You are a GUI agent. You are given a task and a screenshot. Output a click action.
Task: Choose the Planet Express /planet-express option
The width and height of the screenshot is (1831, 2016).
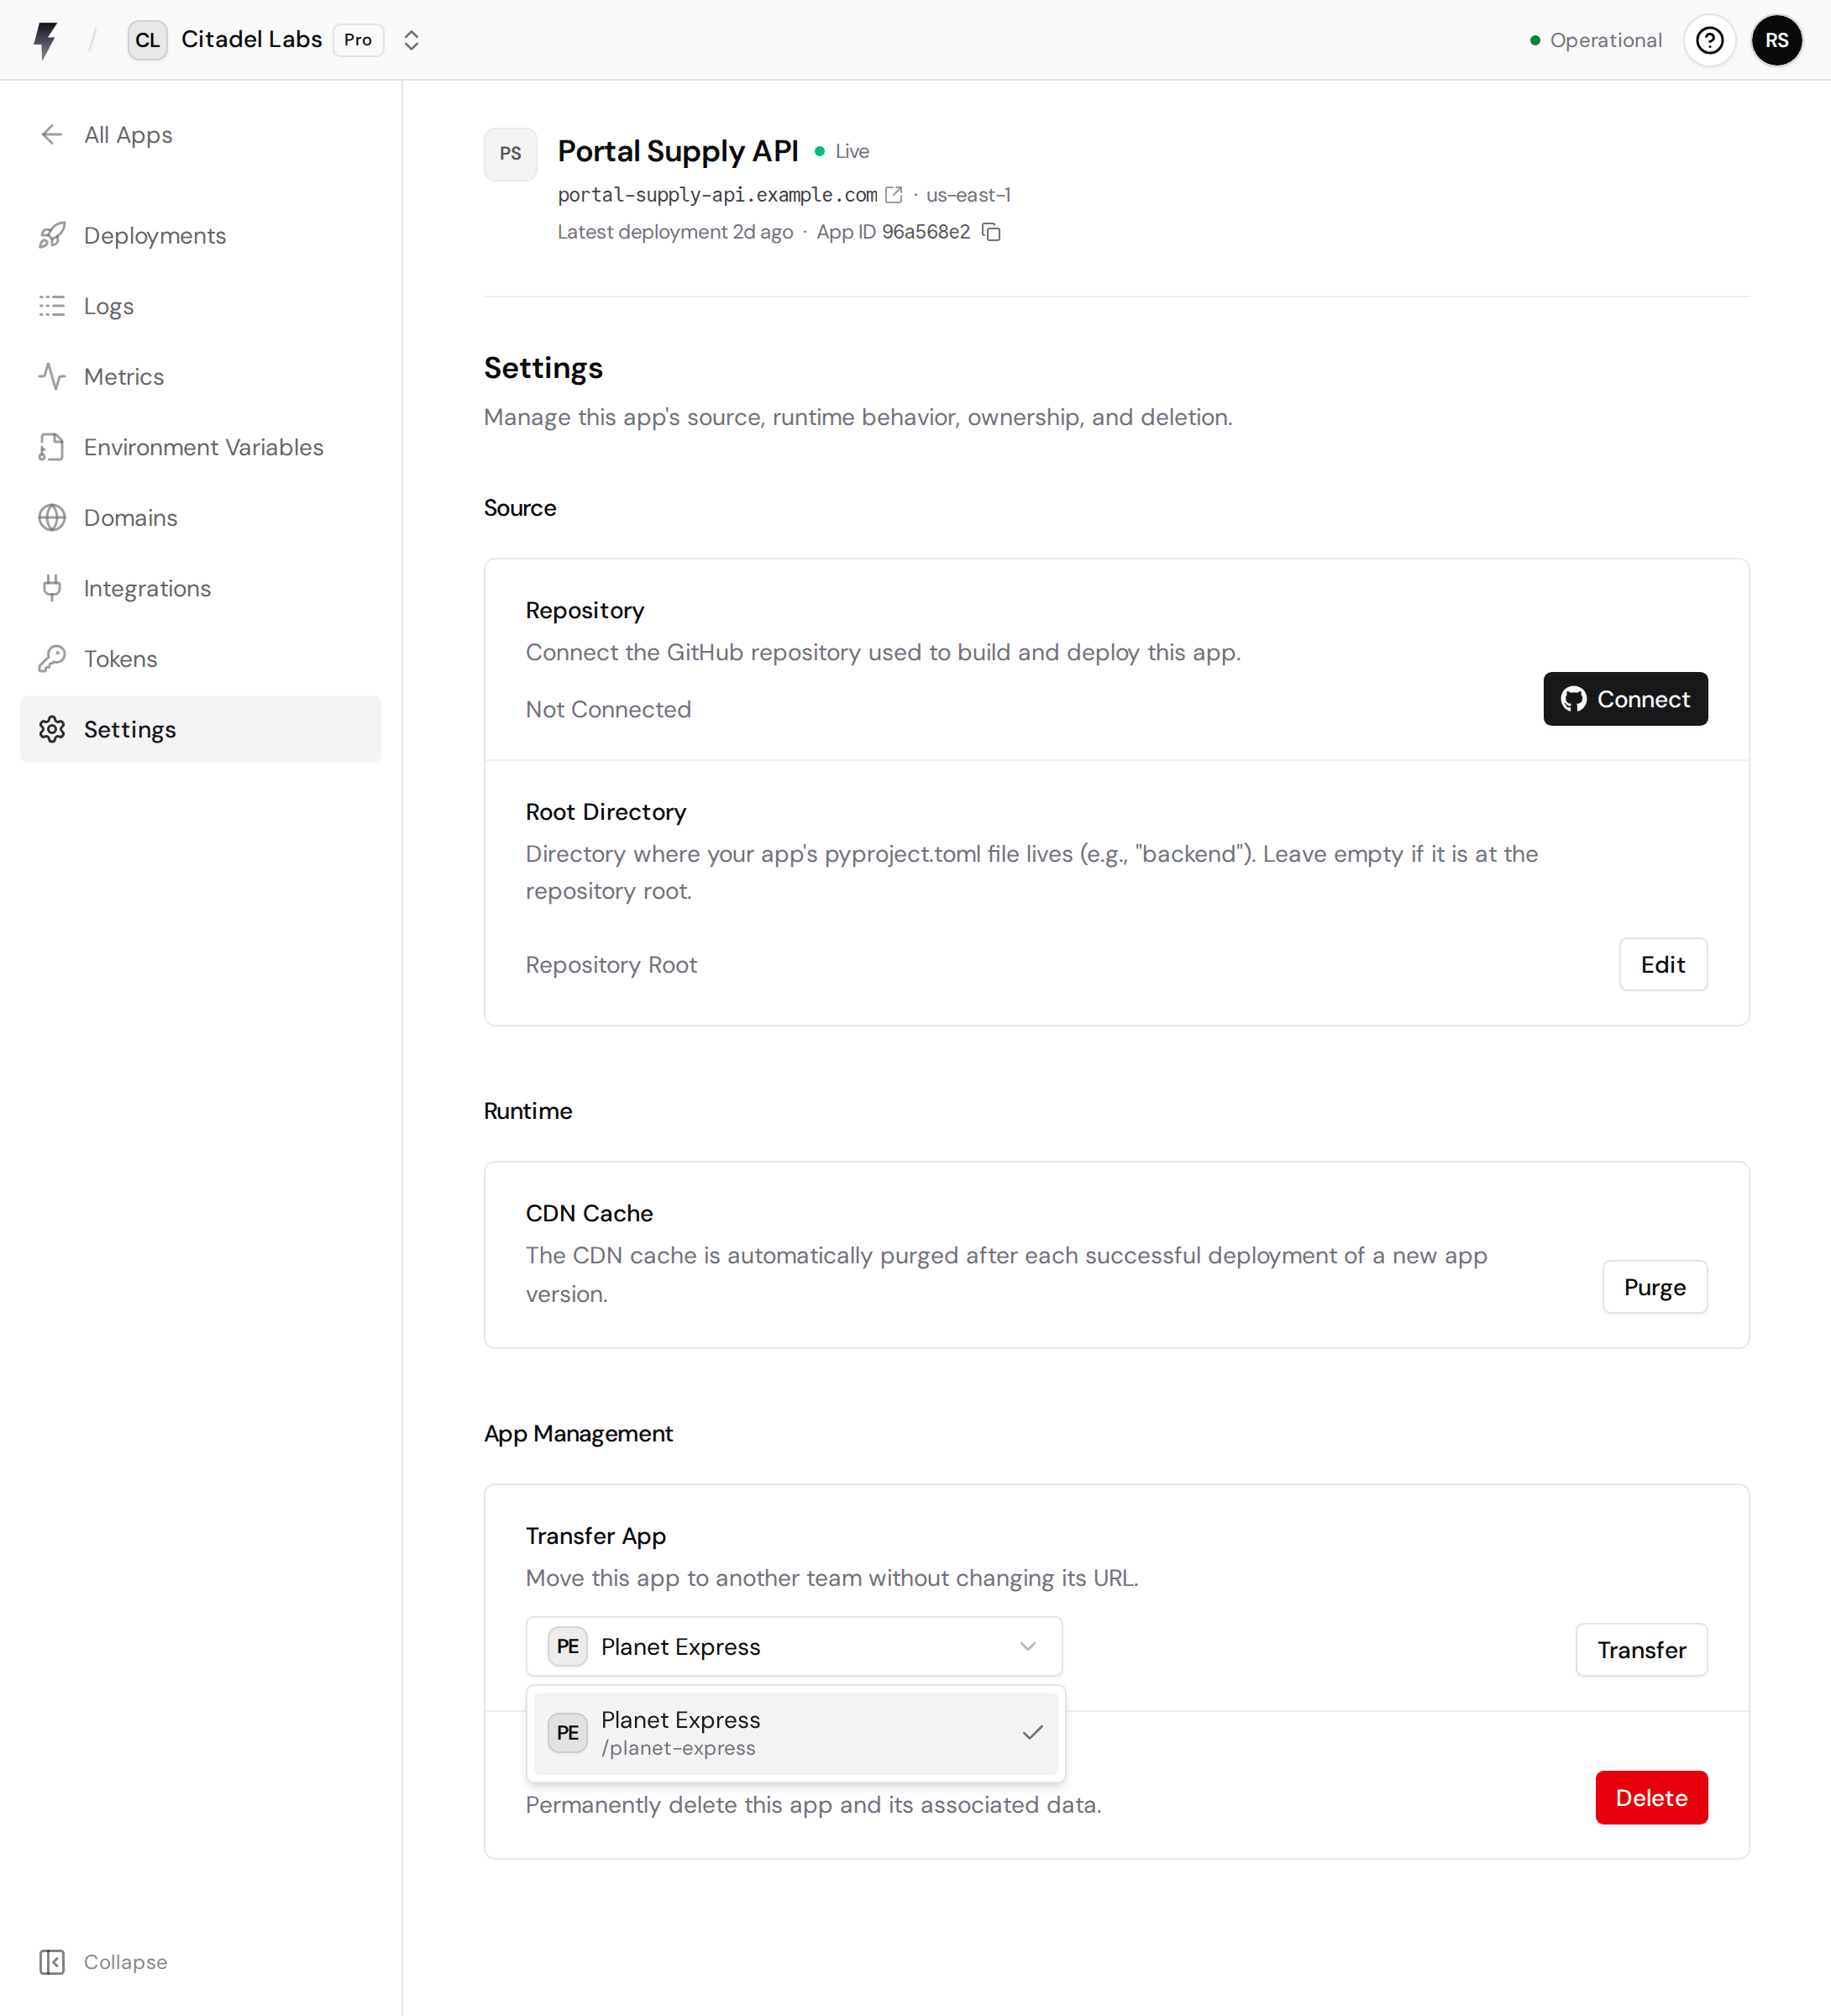795,1733
